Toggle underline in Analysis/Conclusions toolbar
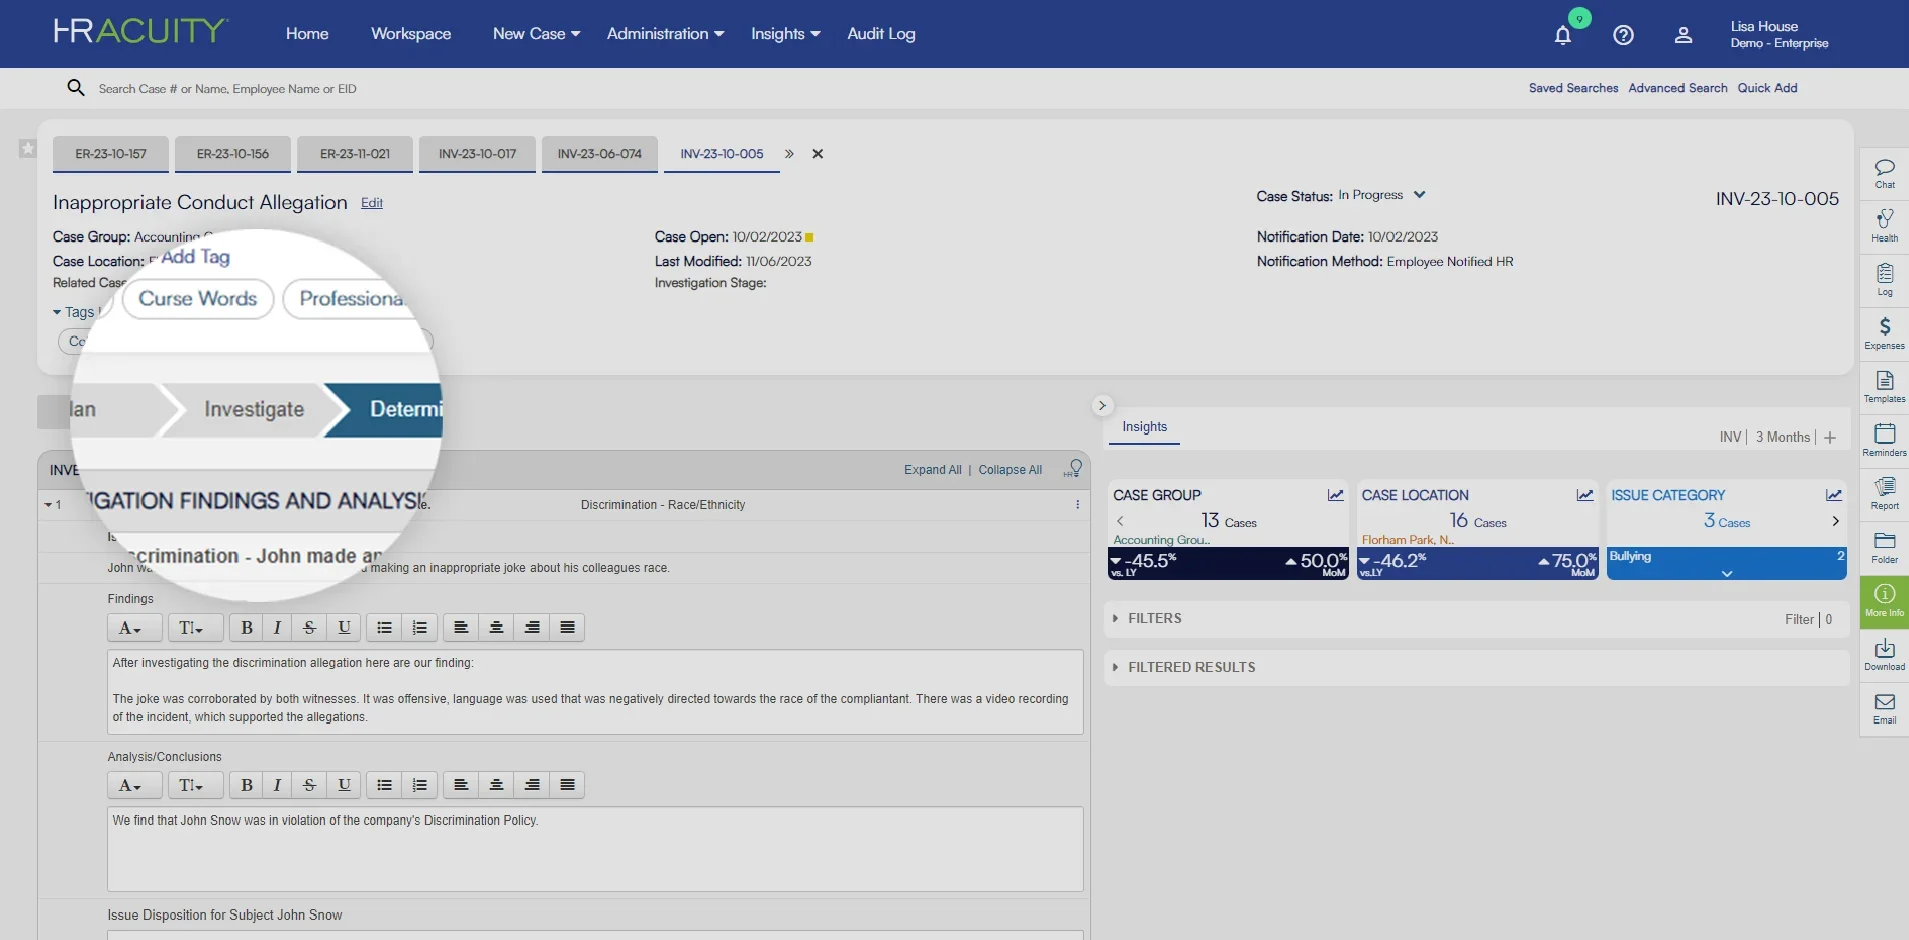This screenshot has width=1909, height=940. 344,785
